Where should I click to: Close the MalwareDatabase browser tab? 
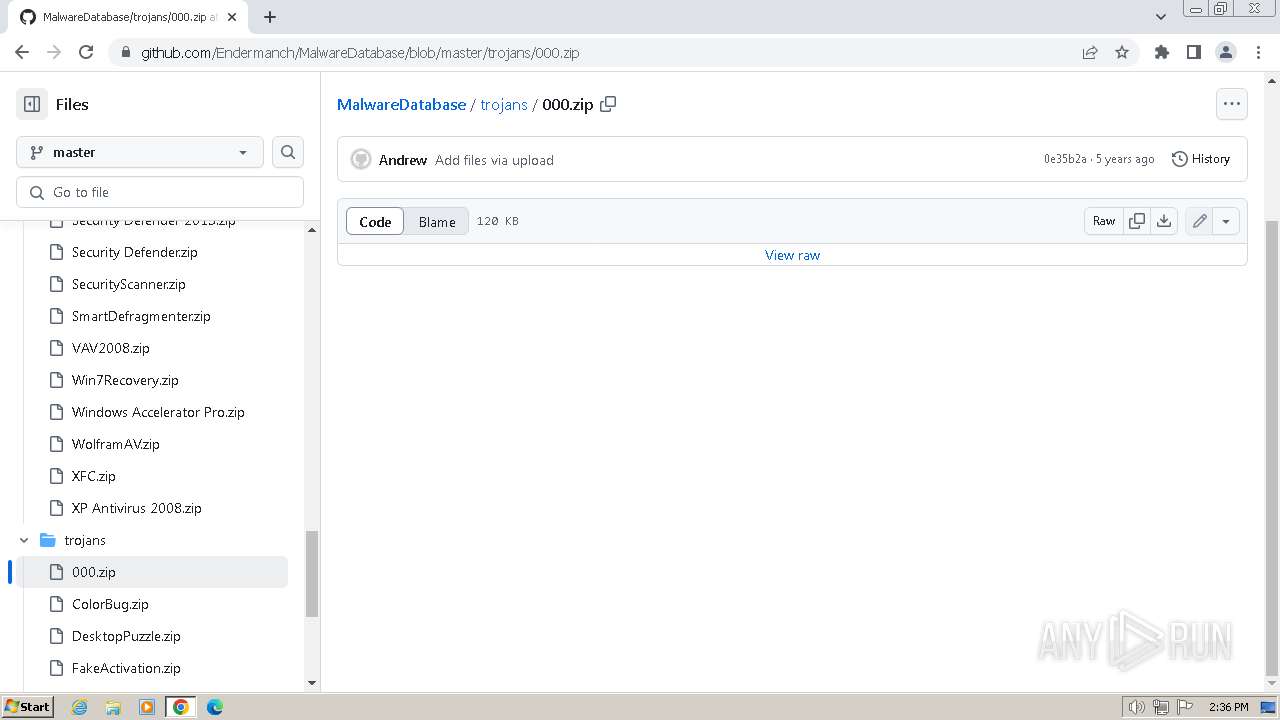(x=232, y=17)
